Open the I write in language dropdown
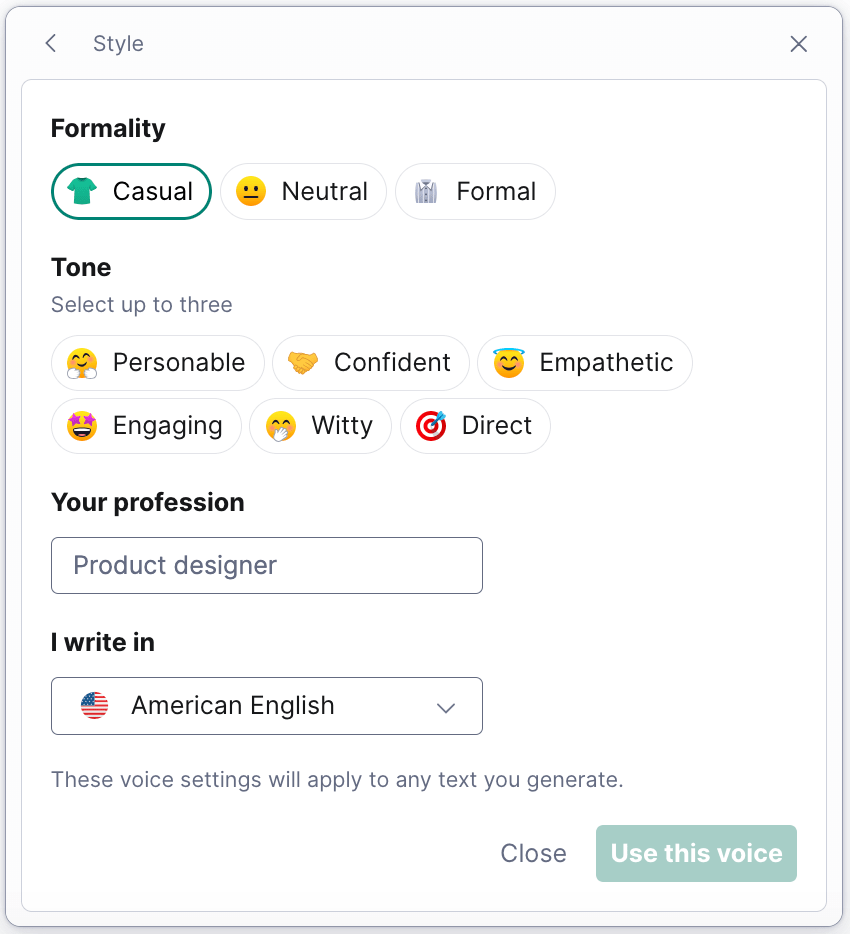Viewport: 850px width, 934px height. [266, 705]
